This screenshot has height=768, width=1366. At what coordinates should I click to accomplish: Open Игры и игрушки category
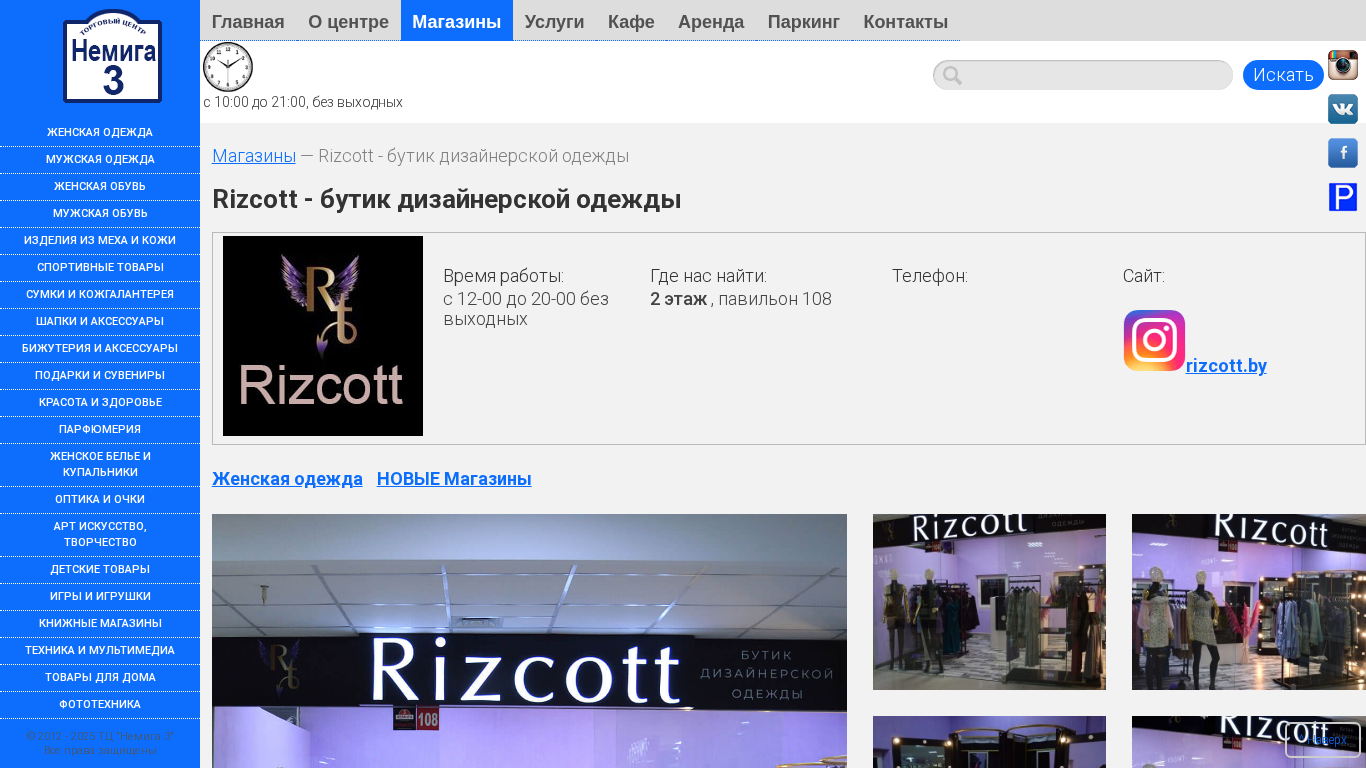[100, 597]
